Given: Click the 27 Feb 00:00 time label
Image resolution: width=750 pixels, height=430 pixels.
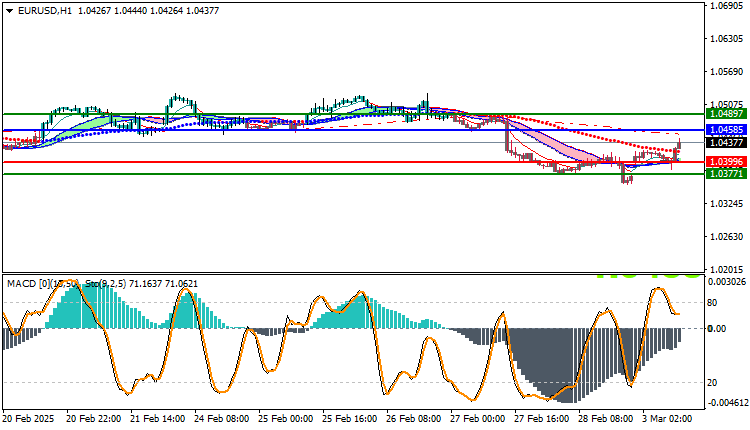Looking at the screenshot, I should (477, 419).
